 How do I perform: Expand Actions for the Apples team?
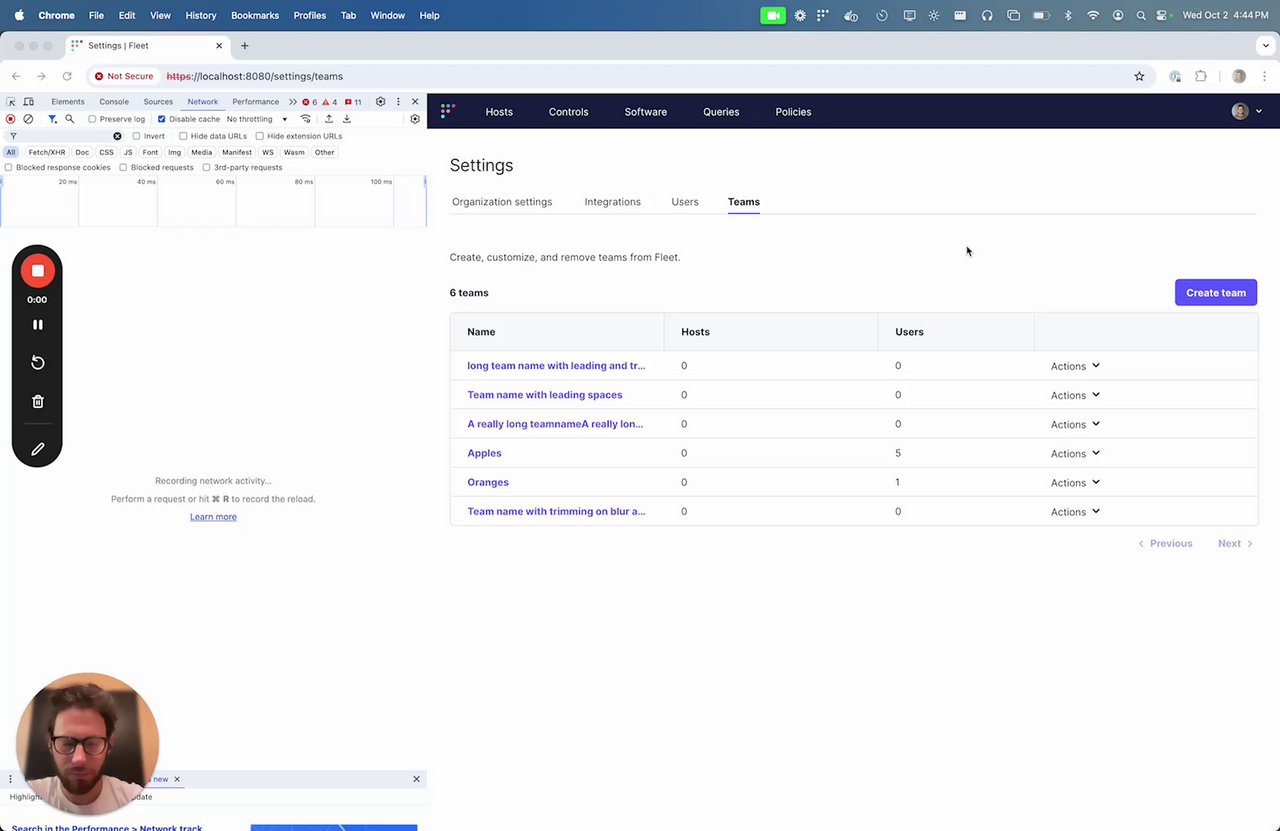pos(1075,453)
